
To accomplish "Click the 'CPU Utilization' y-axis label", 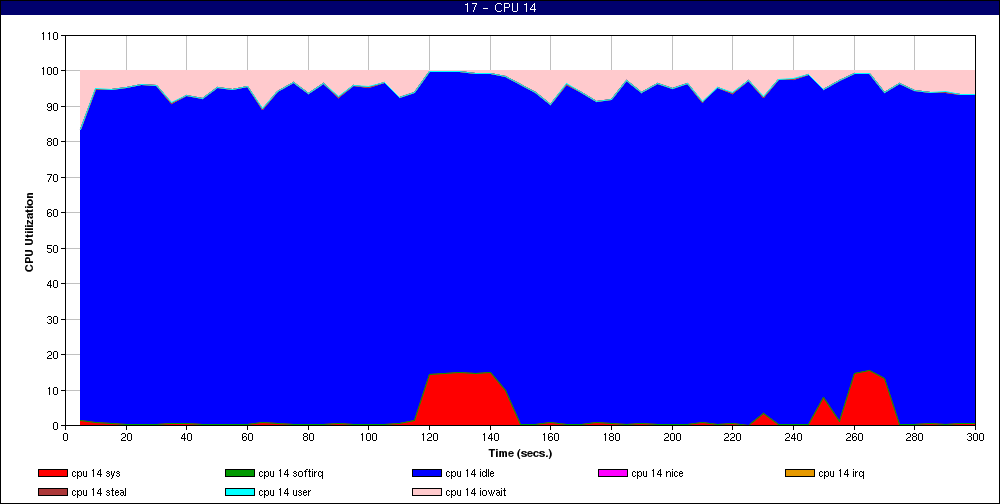I will [x=29, y=232].
